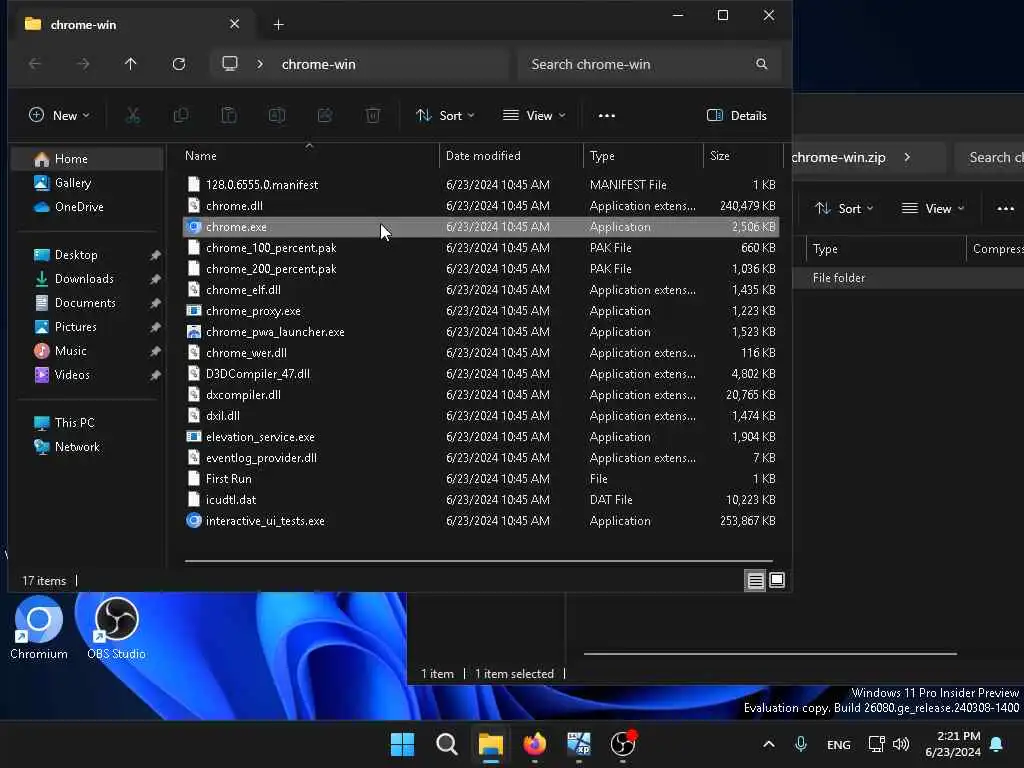Open the View dropdown in chrome-win window
1024x768 pixels.
534,116
